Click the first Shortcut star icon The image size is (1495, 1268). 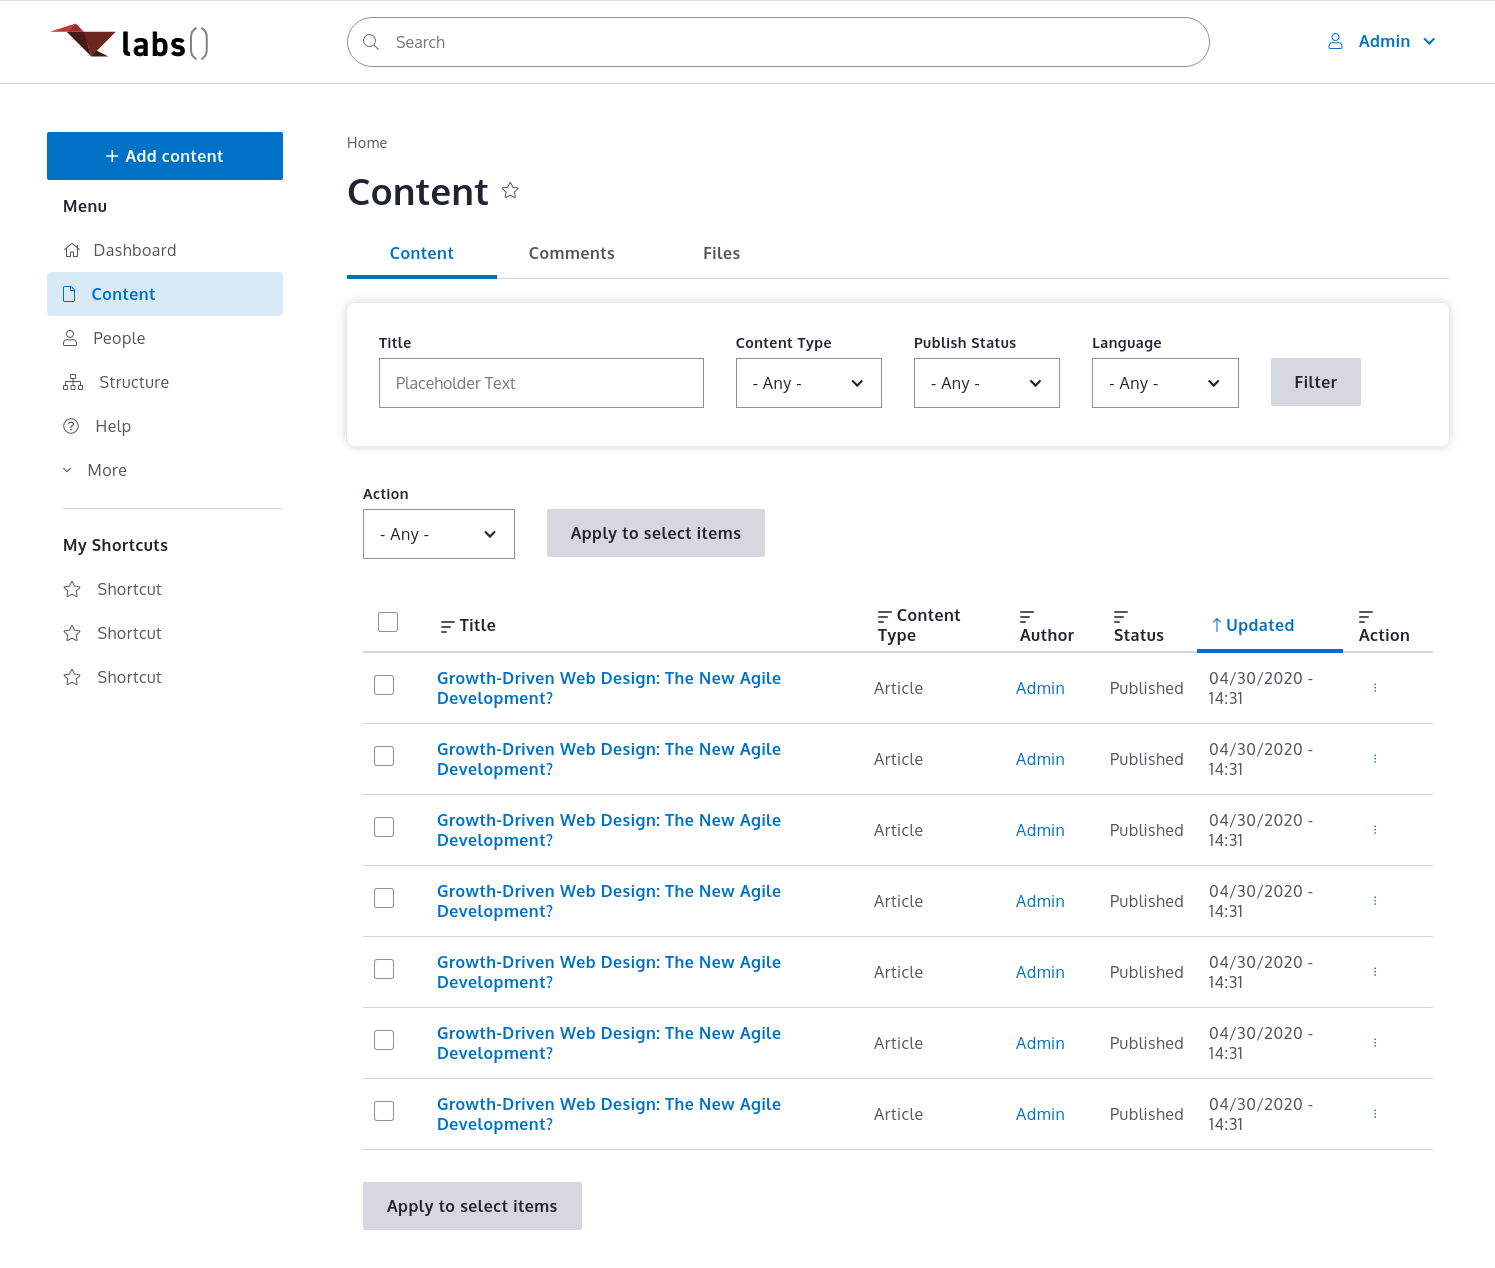point(72,589)
